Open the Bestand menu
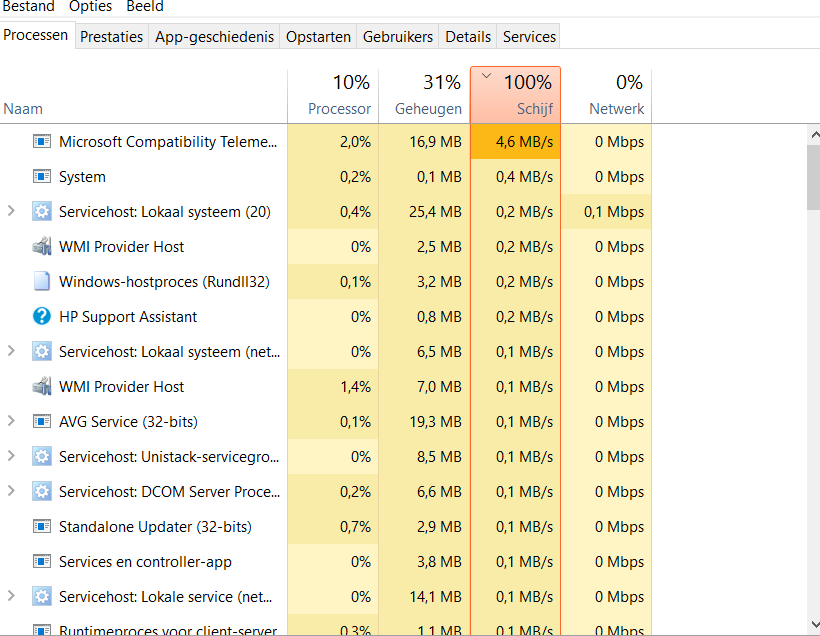This screenshot has width=820, height=636. pos(28,6)
